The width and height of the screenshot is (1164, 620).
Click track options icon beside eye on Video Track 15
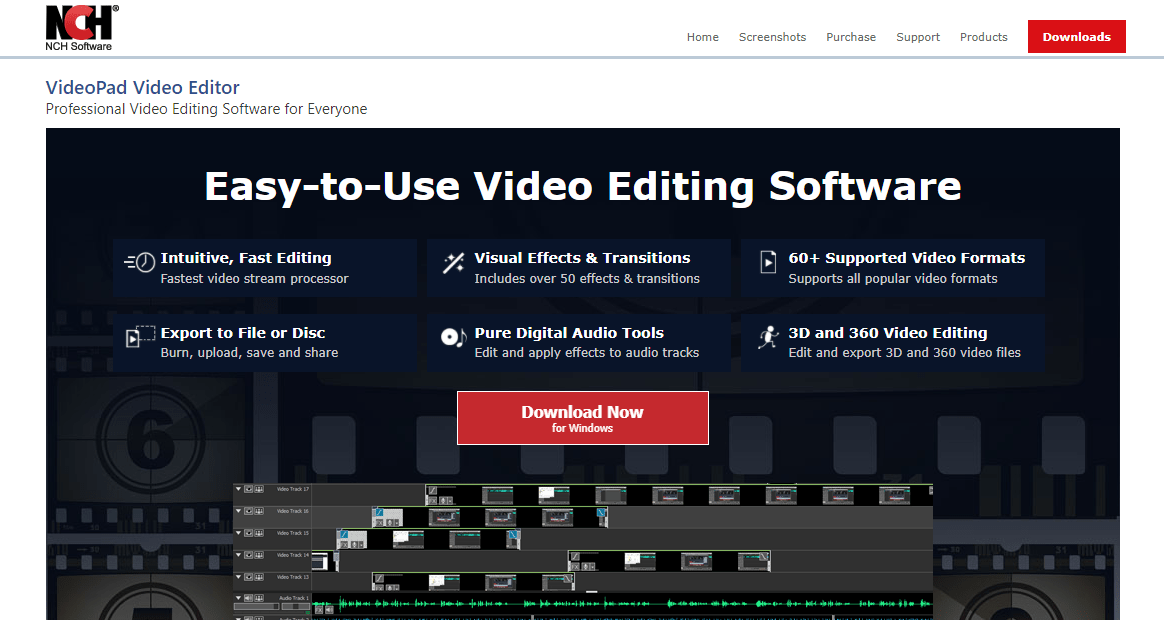(259, 533)
